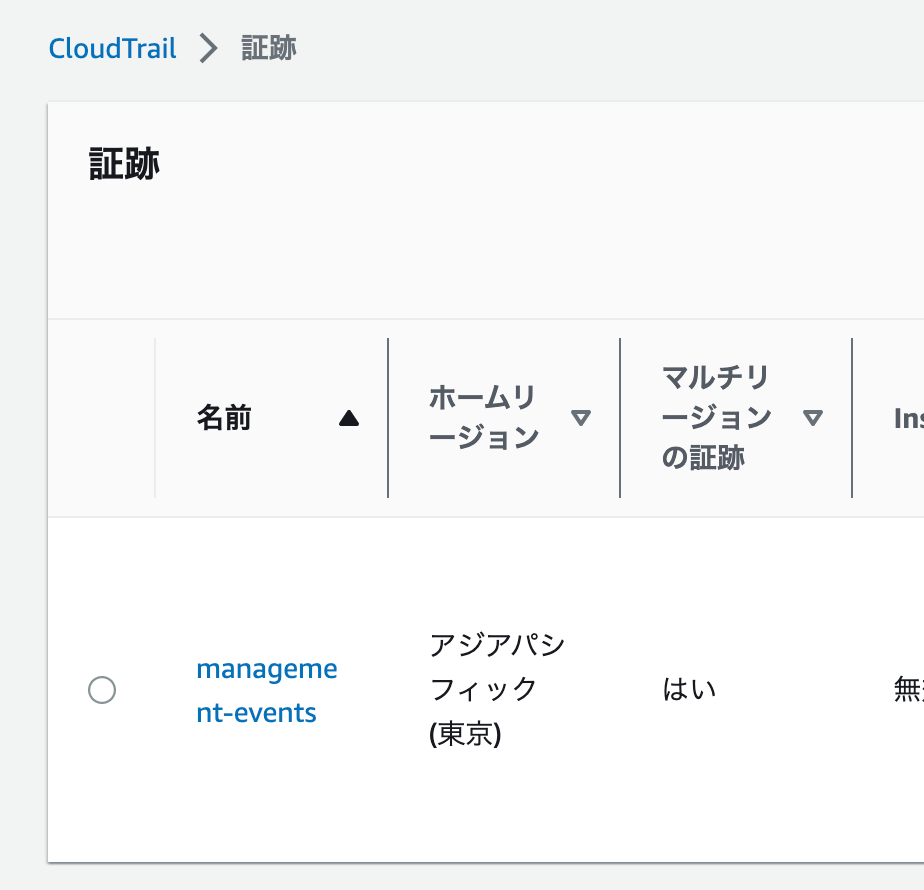The image size is (924, 890).
Task: Open the management-events trail link
Action: (x=267, y=690)
